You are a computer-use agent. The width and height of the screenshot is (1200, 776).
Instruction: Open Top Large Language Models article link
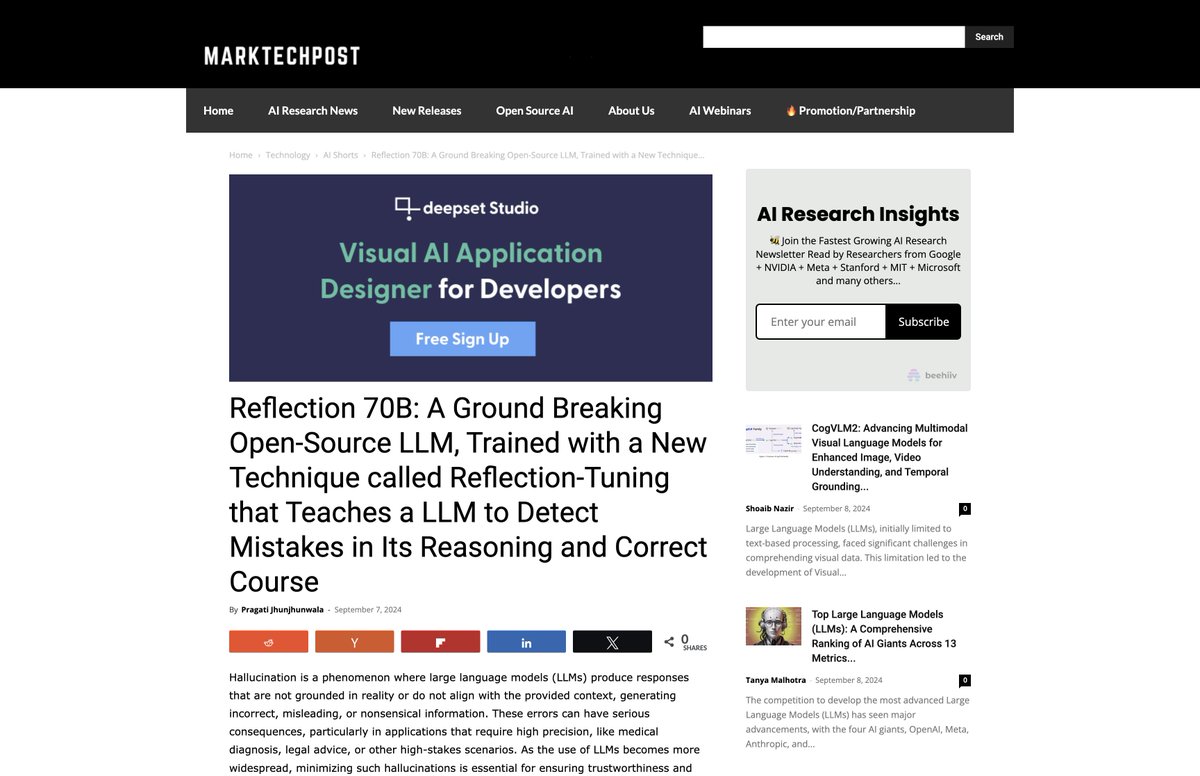pos(884,636)
